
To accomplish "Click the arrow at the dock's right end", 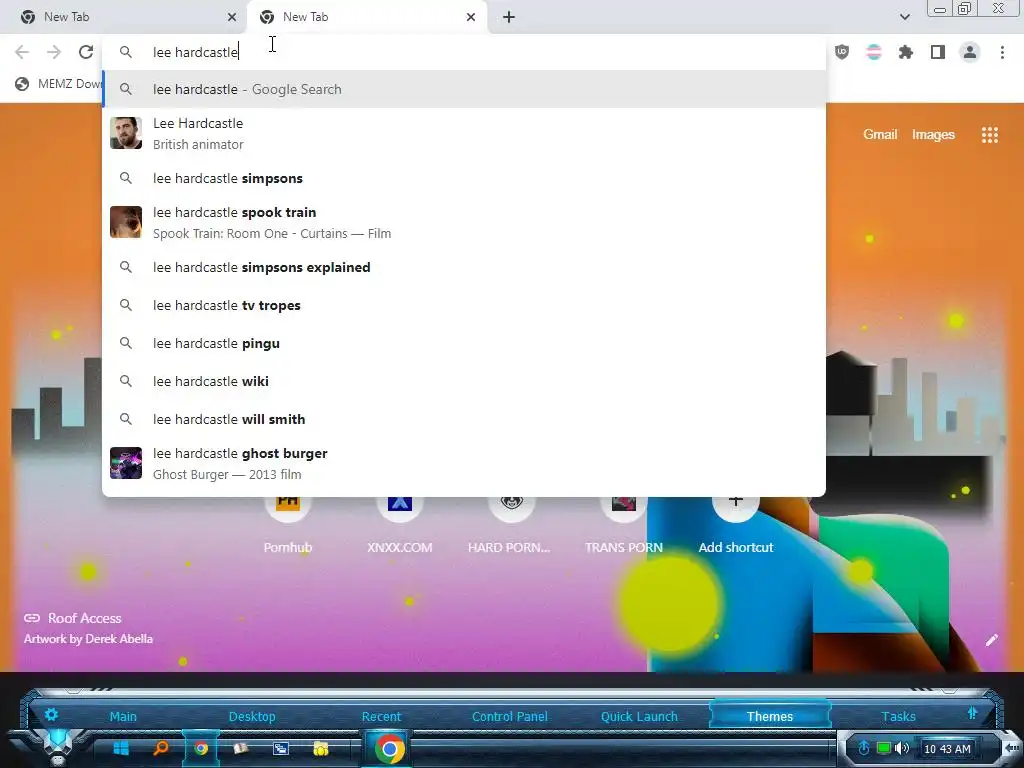I will coord(1011,748).
